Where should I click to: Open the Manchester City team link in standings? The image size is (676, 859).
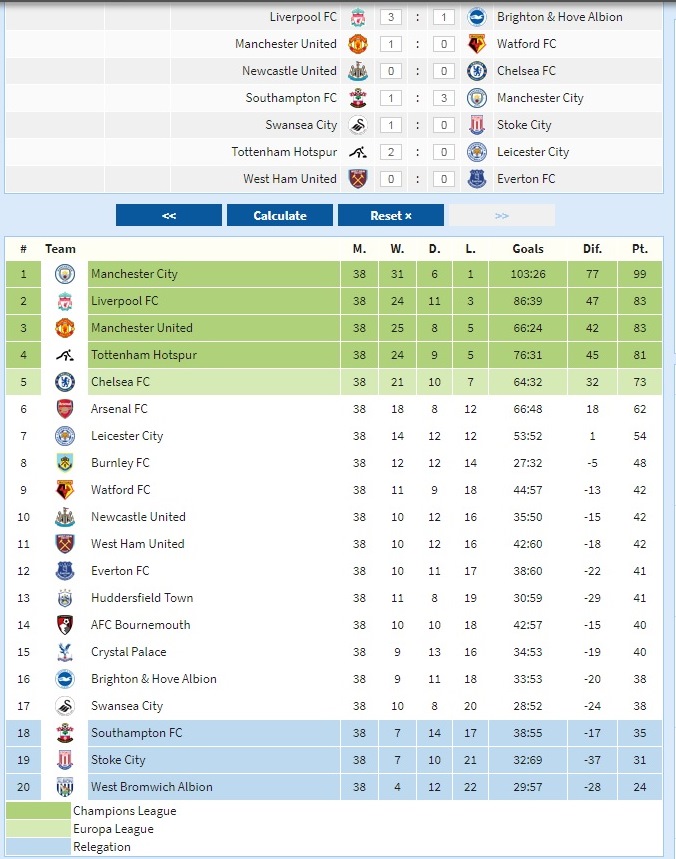coord(134,274)
